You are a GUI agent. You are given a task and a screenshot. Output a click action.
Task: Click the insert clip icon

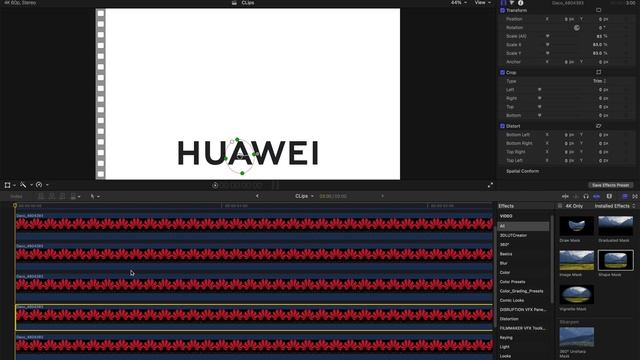[x=51, y=196]
